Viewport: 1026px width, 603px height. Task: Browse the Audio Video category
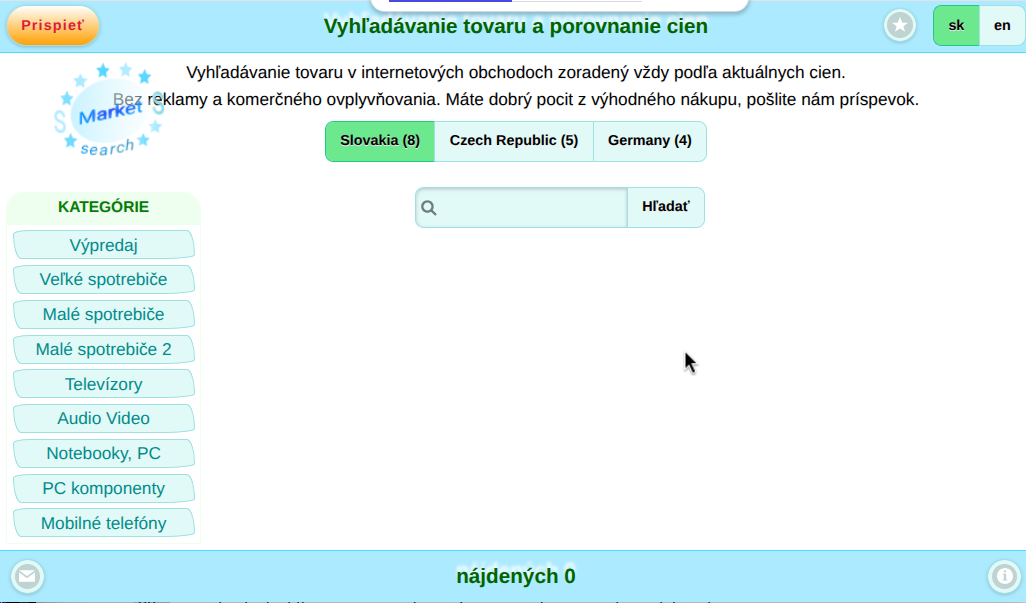tap(104, 418)
